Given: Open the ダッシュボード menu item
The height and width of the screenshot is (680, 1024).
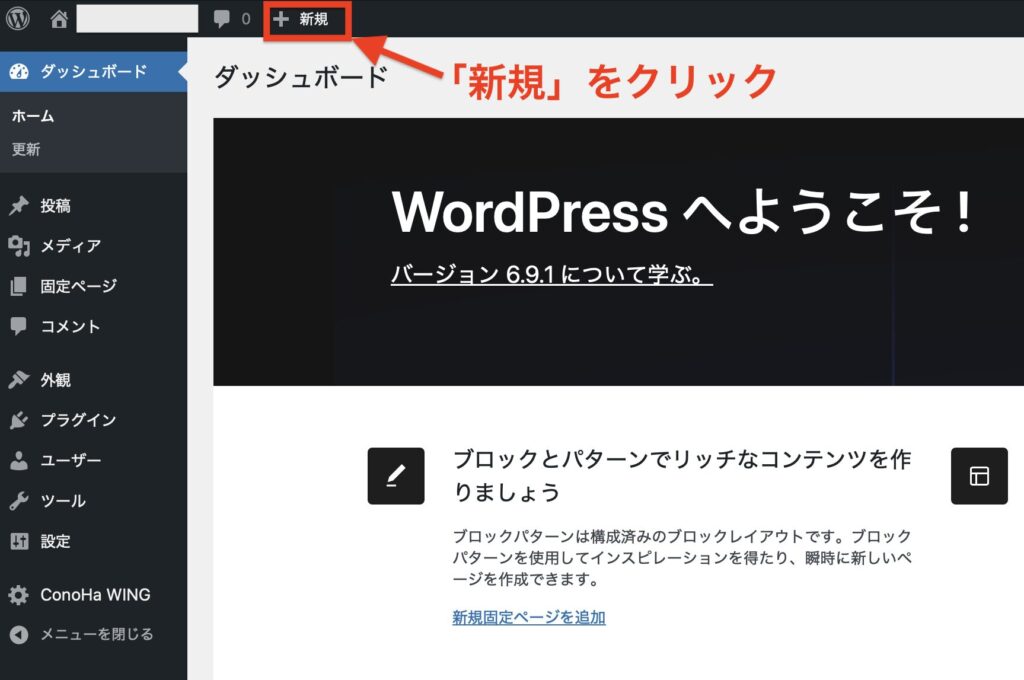Looking at the screenshot, I should pos(93,71).
